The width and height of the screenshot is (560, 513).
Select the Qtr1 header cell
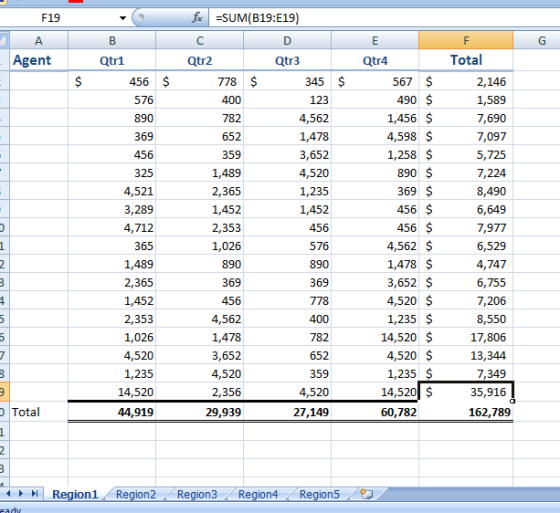[x=112, y=60]
